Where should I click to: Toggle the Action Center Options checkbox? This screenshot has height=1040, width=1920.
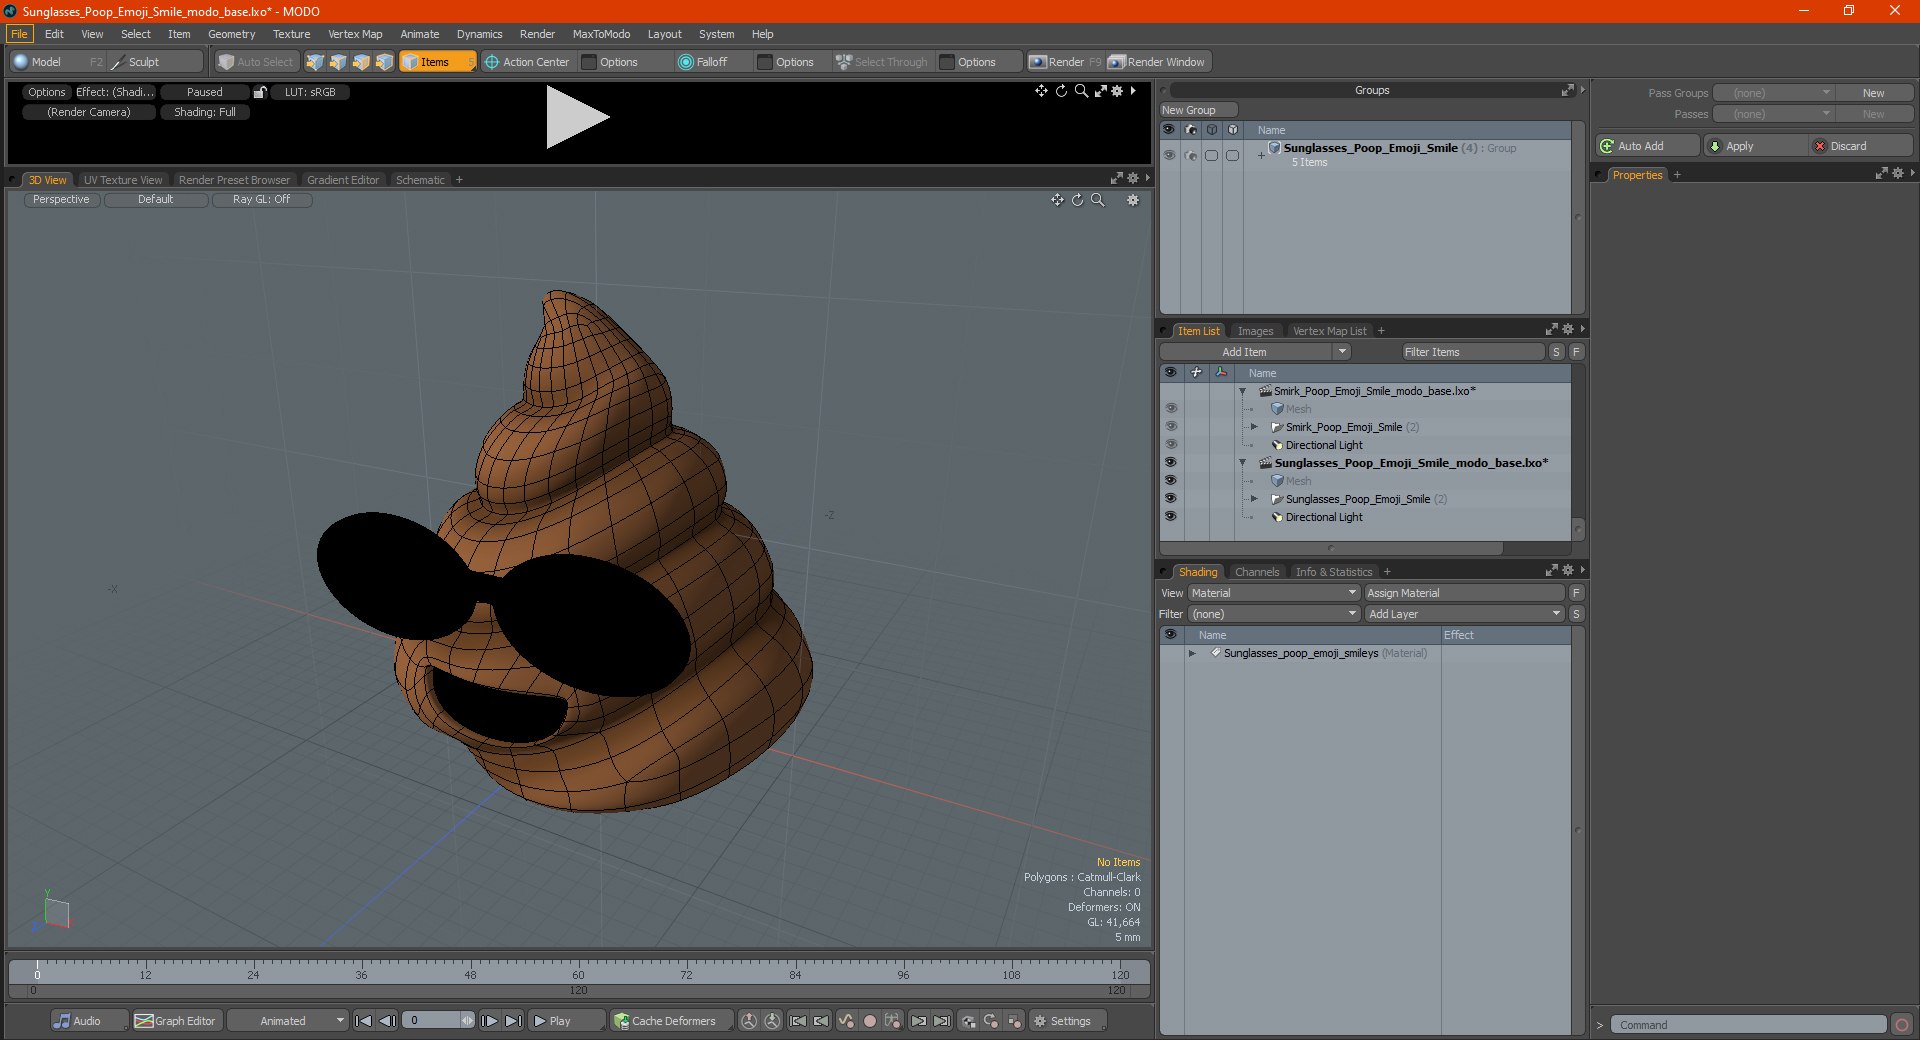coord(589,62)
